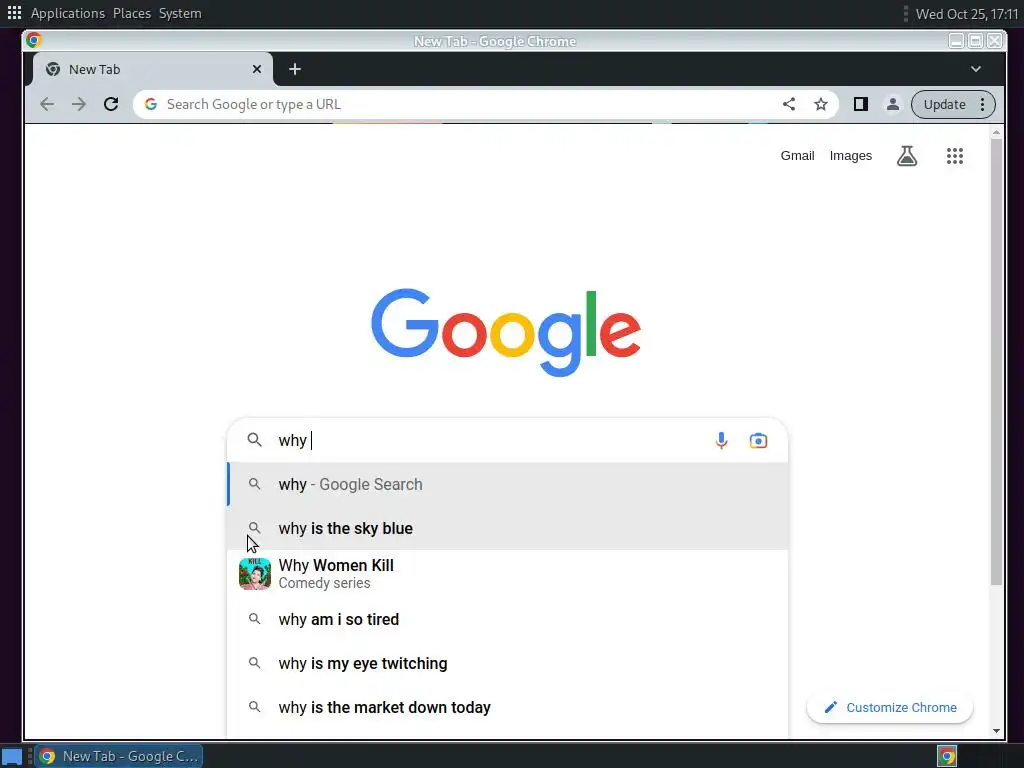Click the show desktop icon in taskbar
1024x768 pixels.
click(x=12, y=756)
